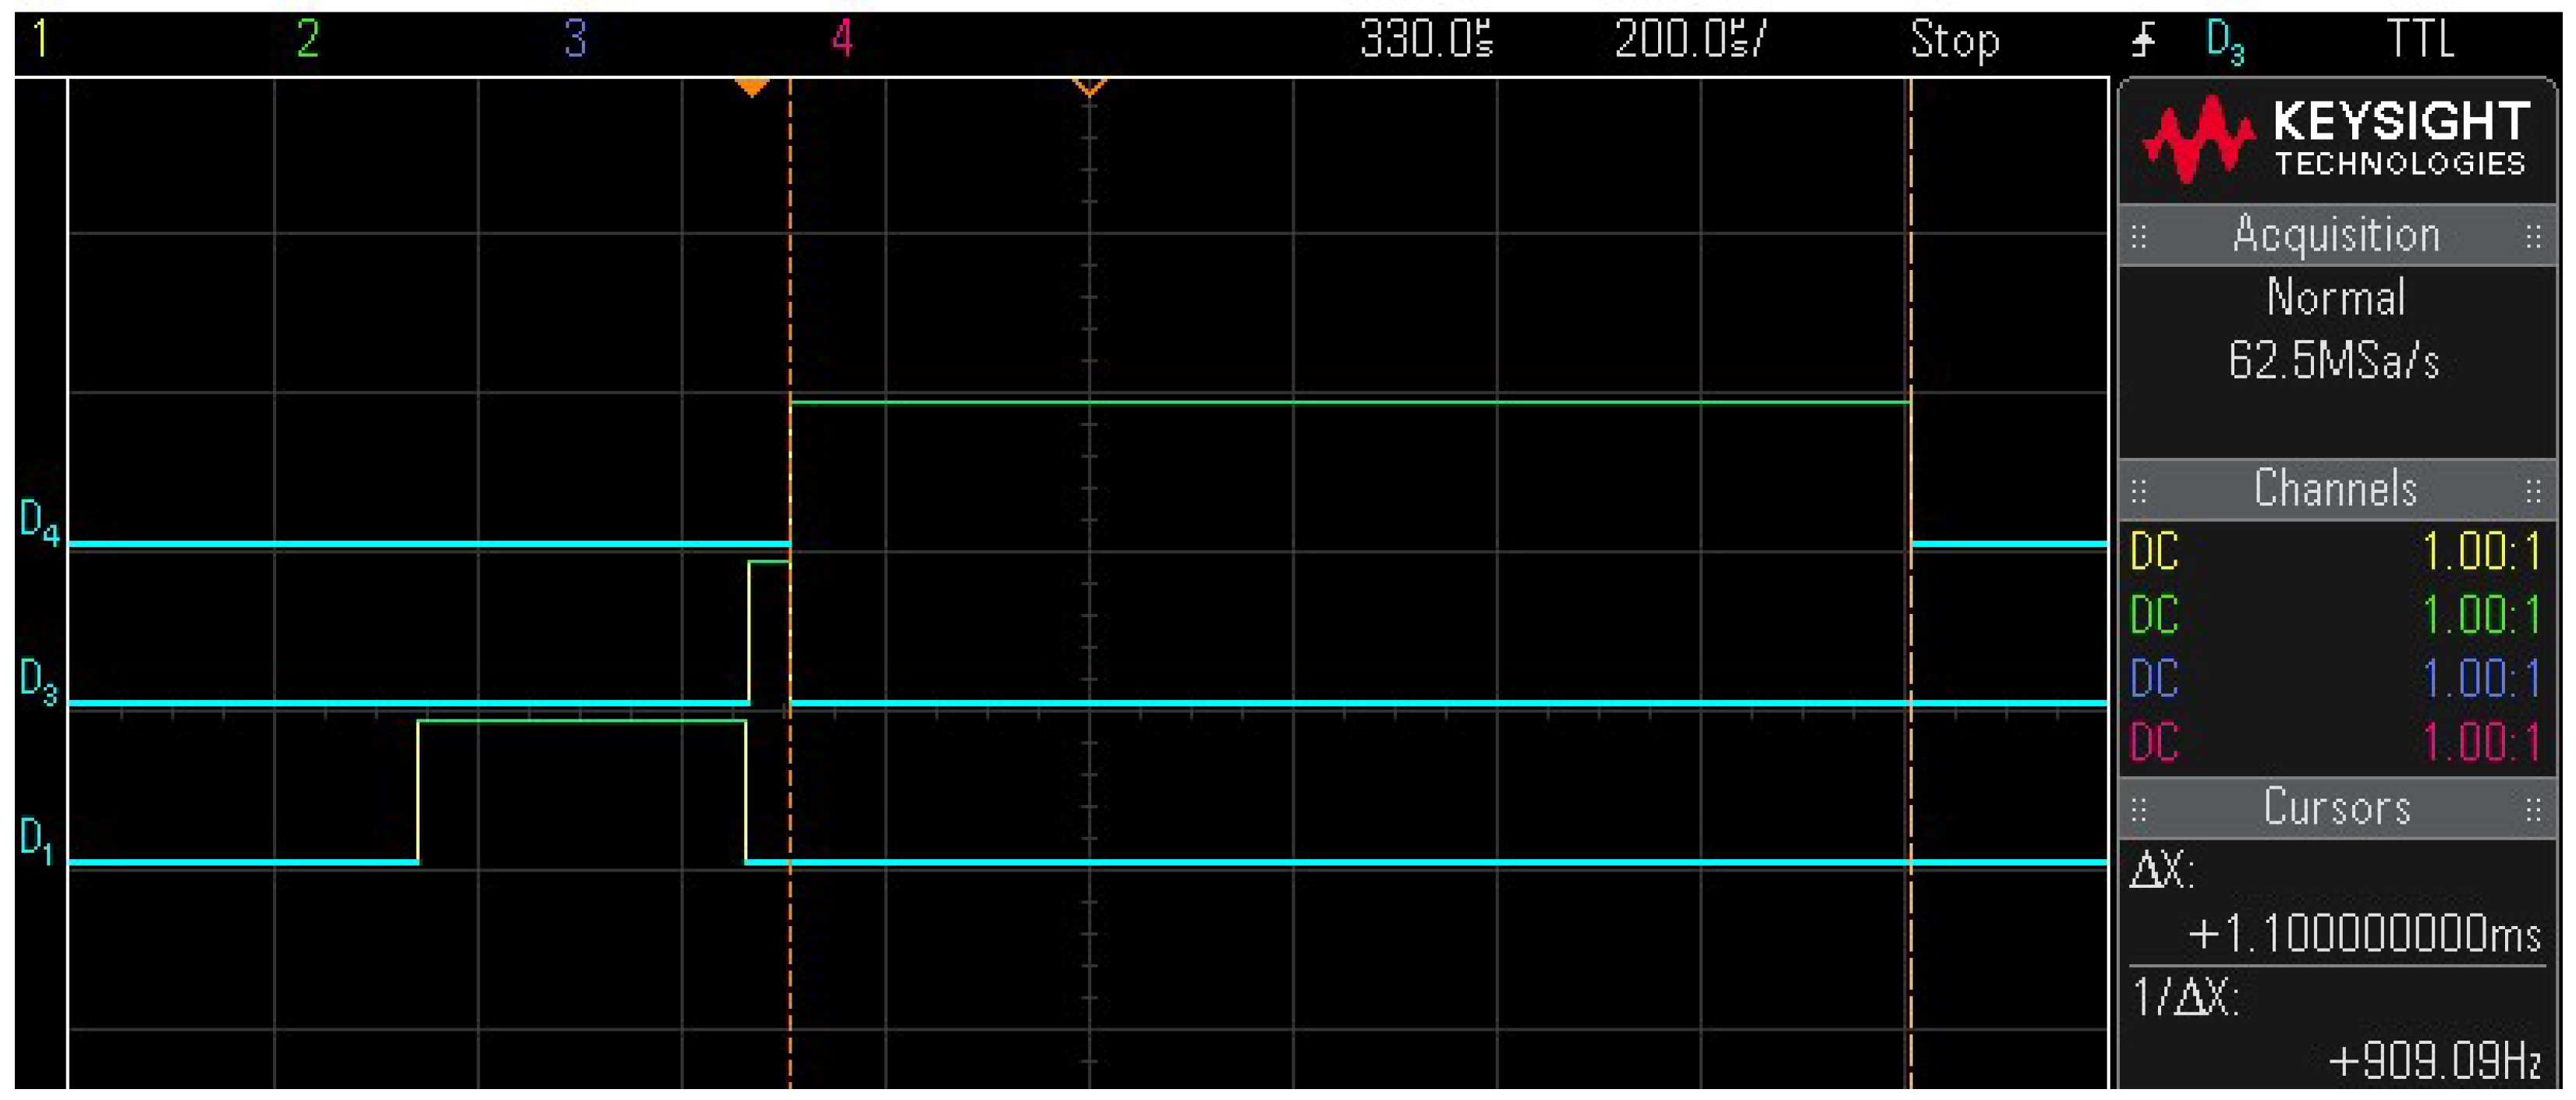Click the rising edge trigger icon

[x=2143, y=40]
